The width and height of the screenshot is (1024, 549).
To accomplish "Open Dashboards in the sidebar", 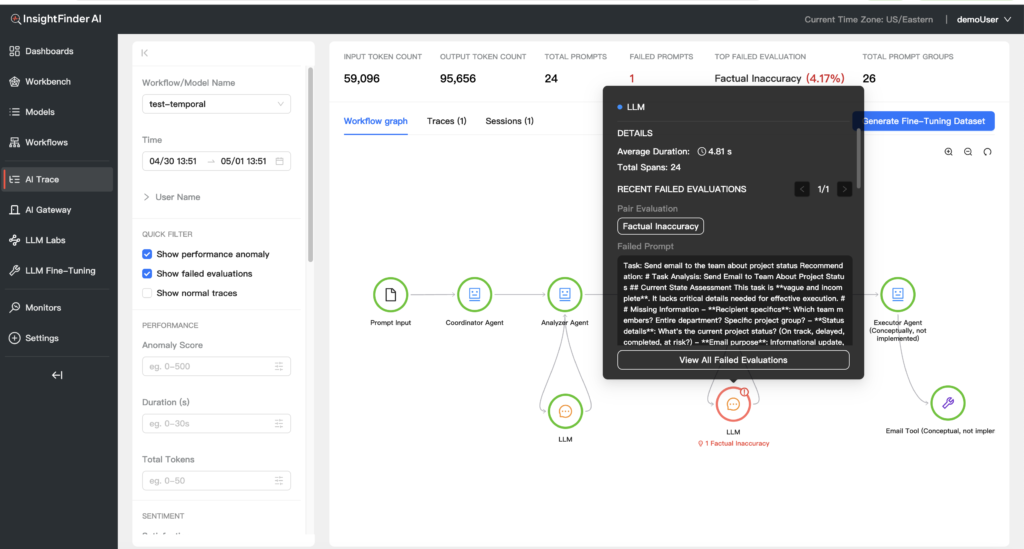I will point(49,51).
